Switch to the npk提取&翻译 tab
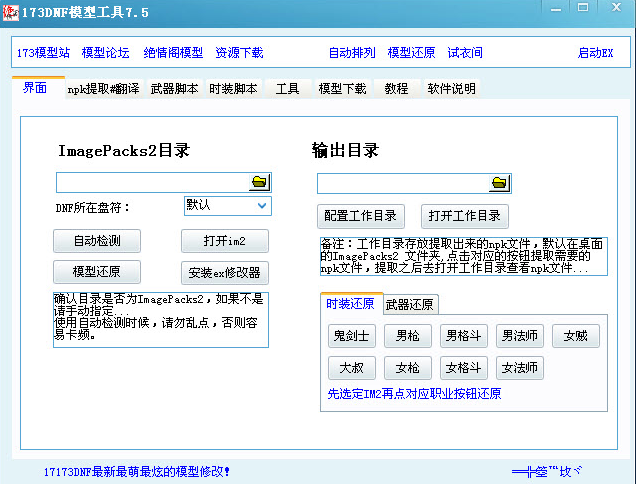637x484 pixels. tap(105, 89)
